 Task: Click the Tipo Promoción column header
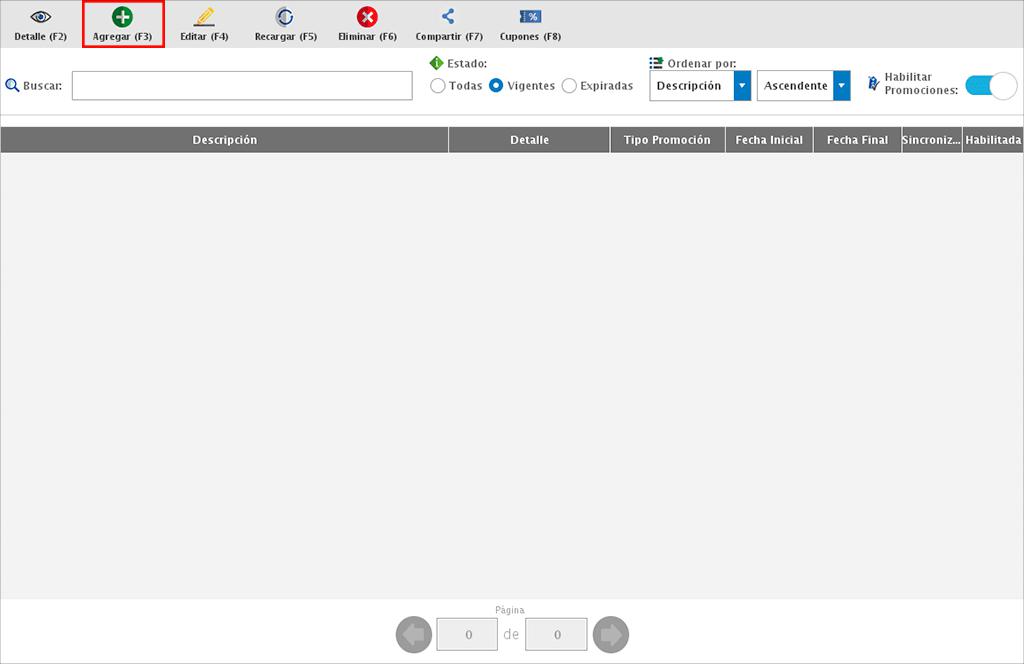pyautogui.click(x=667, y=140)
